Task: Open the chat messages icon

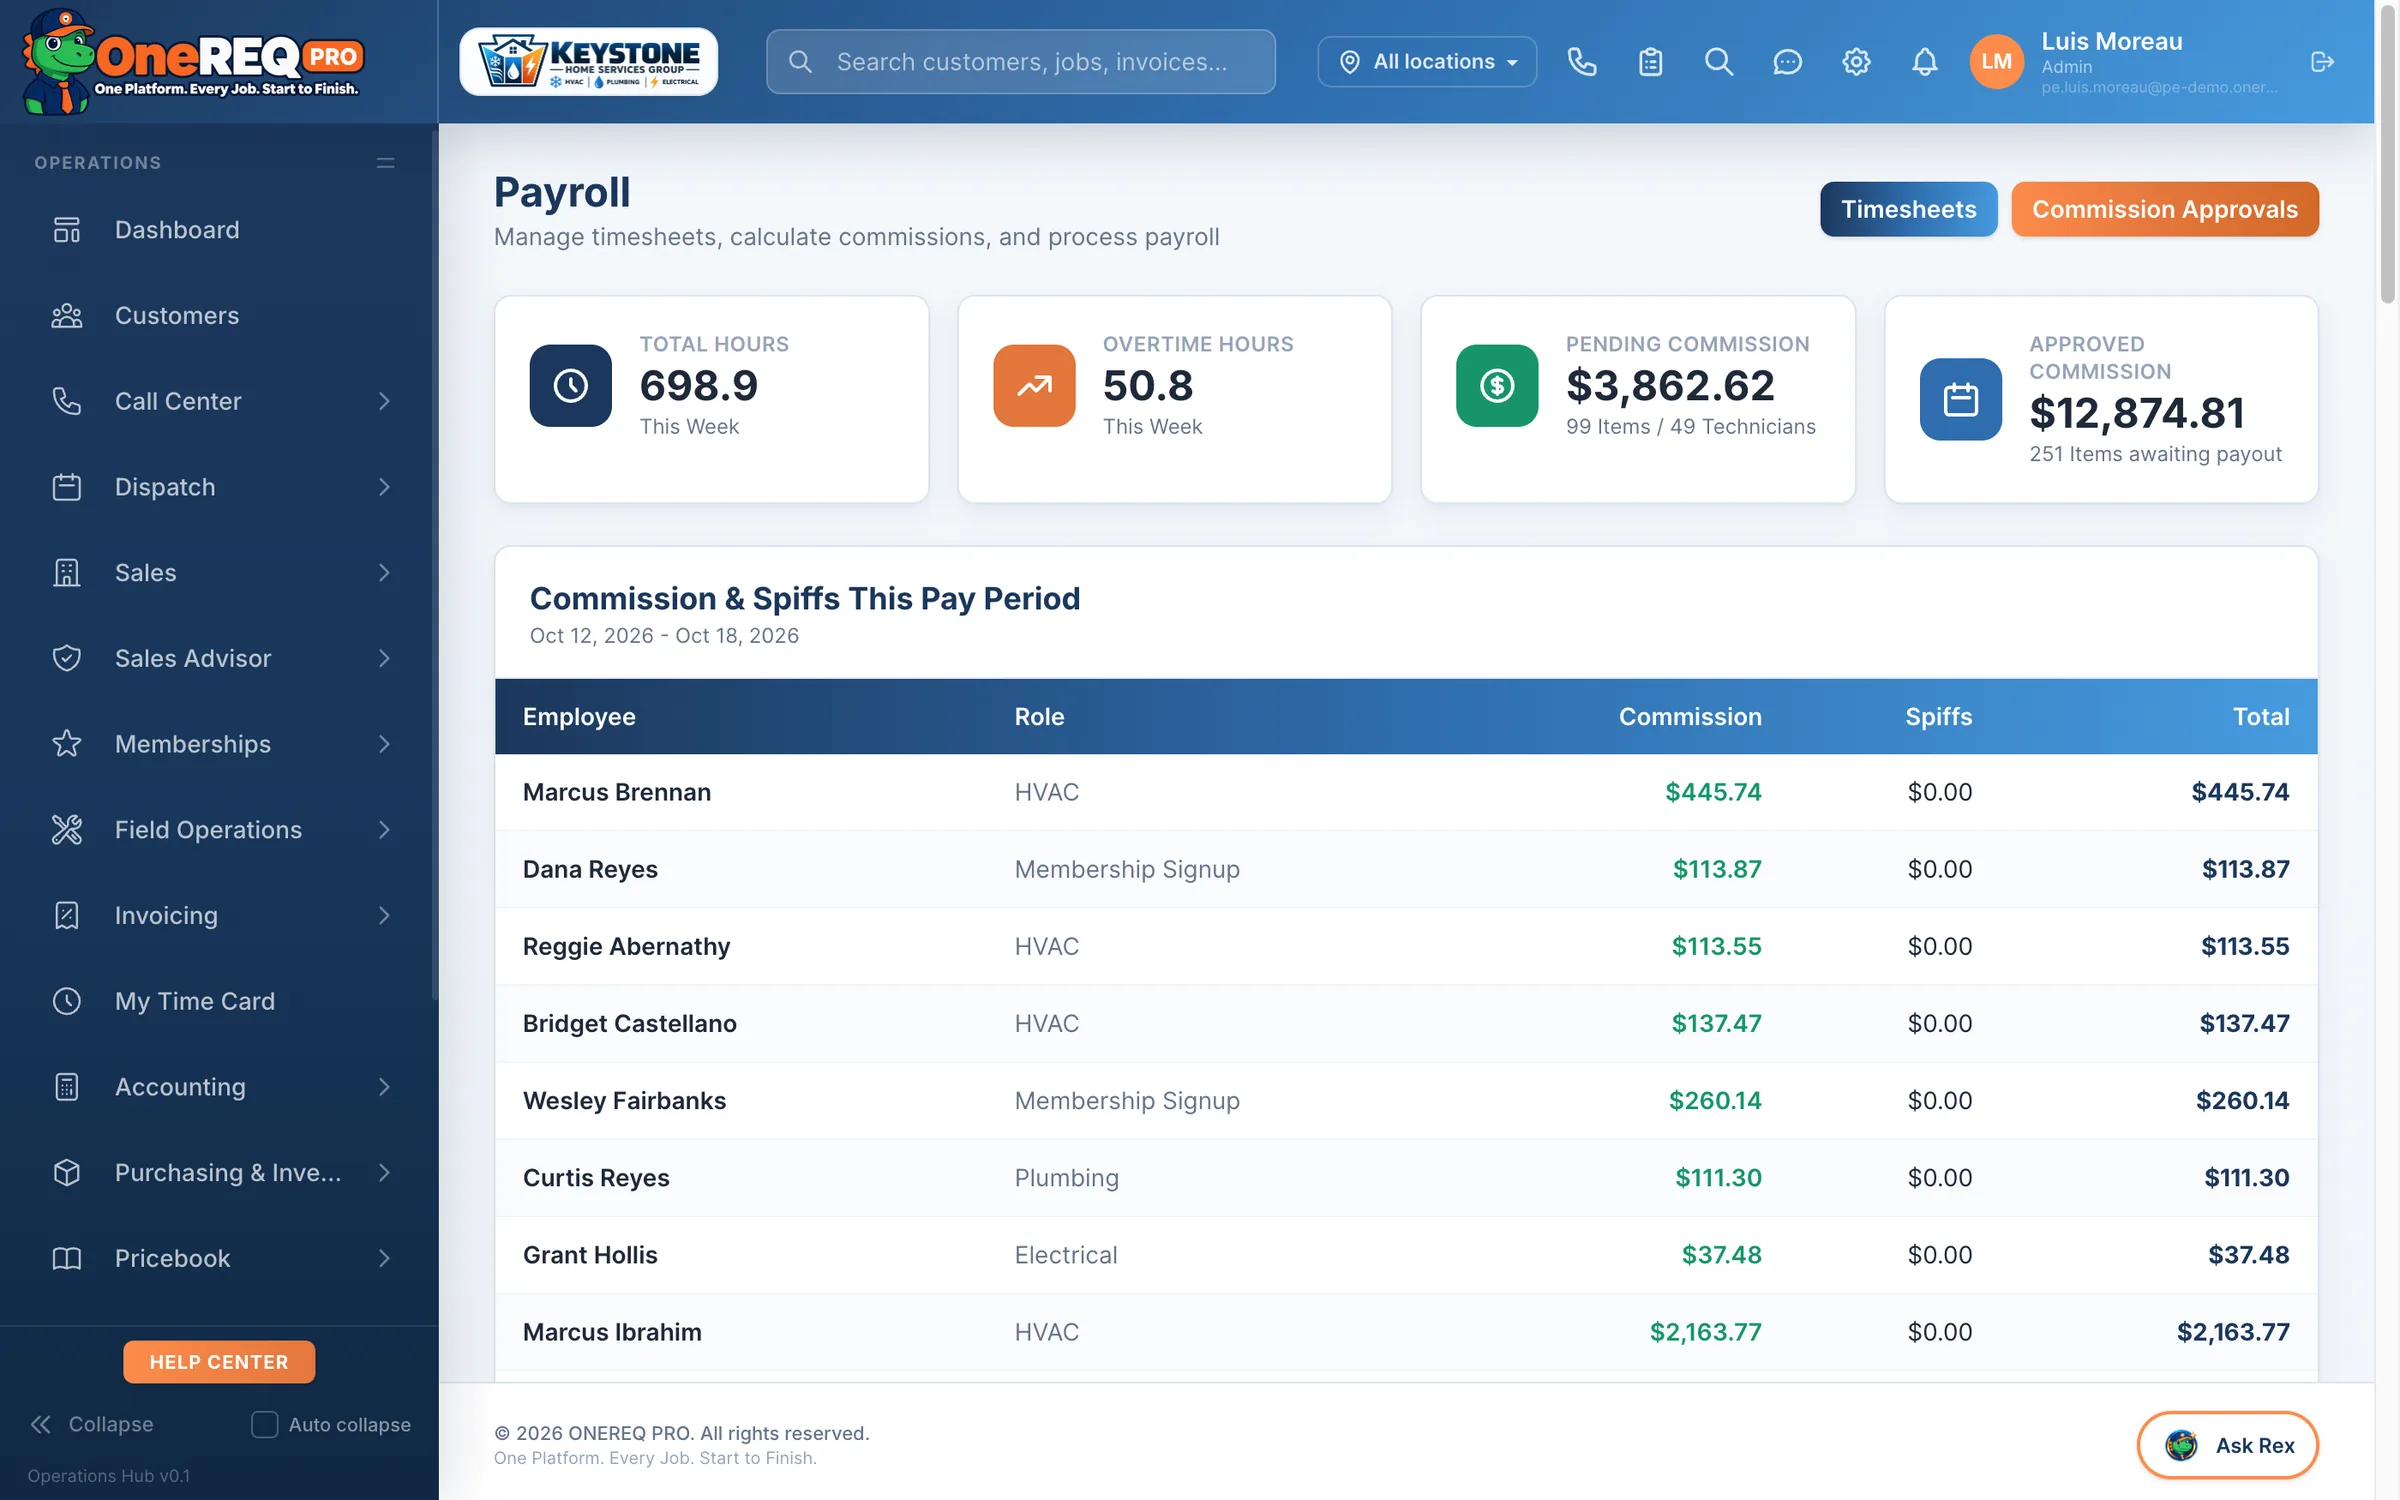Action: [x=1787, y=62]
